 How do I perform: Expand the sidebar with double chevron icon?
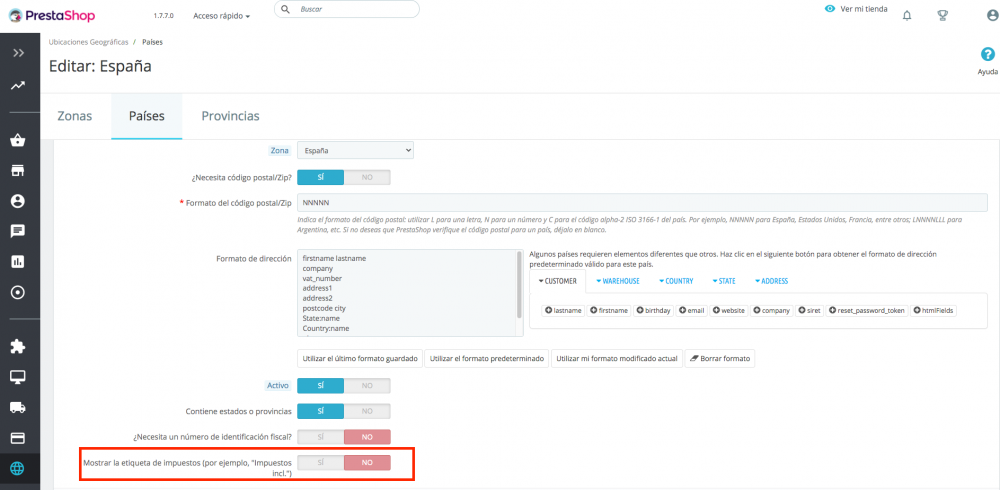(18, 53)
